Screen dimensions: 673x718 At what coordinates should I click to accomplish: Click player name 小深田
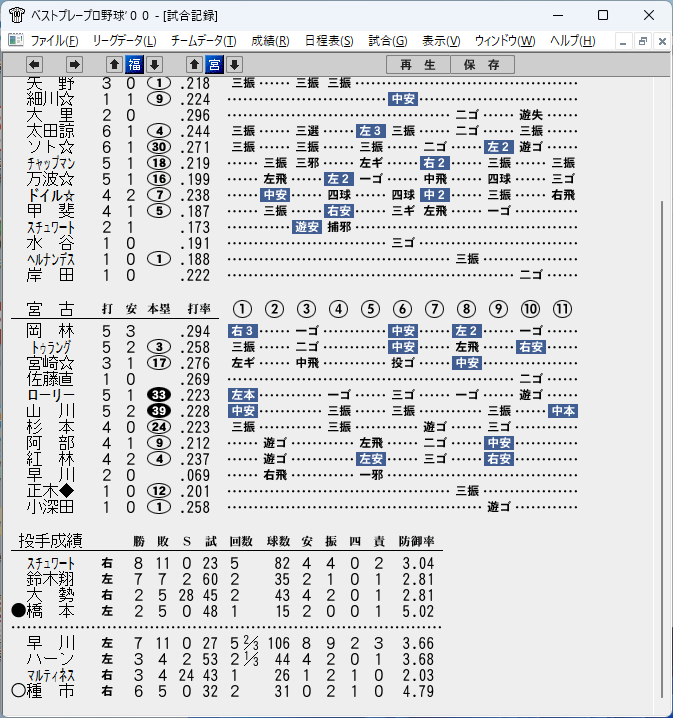point(50,507)
